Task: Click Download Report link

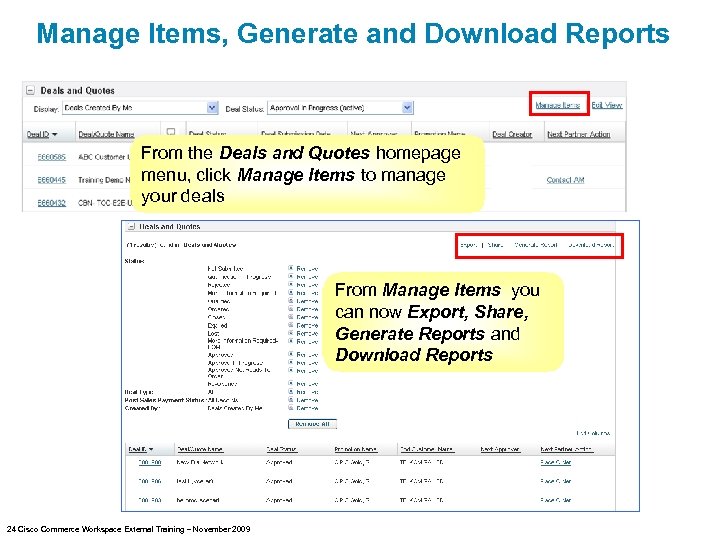Action: 591,245
